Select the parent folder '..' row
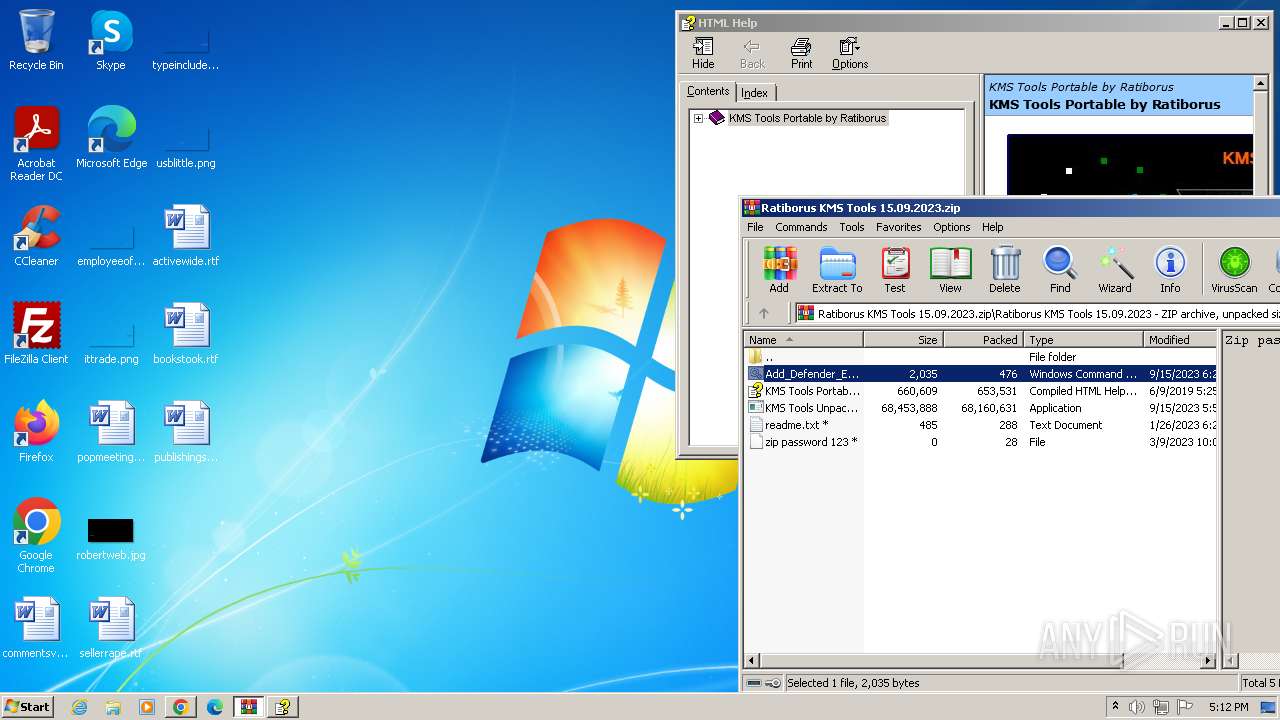This screenshot has width=1280, height=720. click(980, 357)
